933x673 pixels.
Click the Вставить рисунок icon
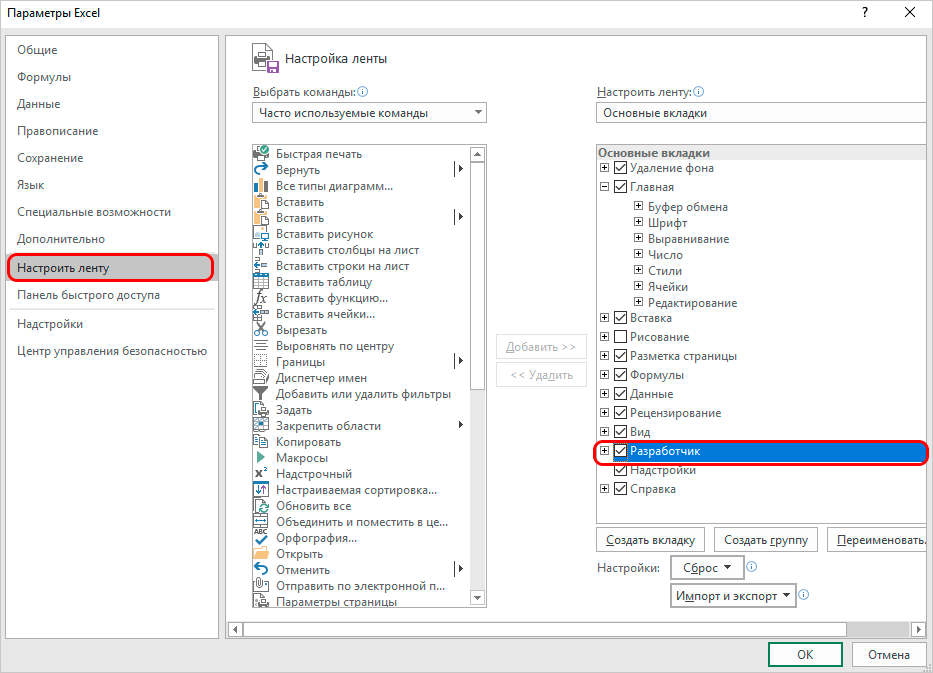[x=261, y=234]
